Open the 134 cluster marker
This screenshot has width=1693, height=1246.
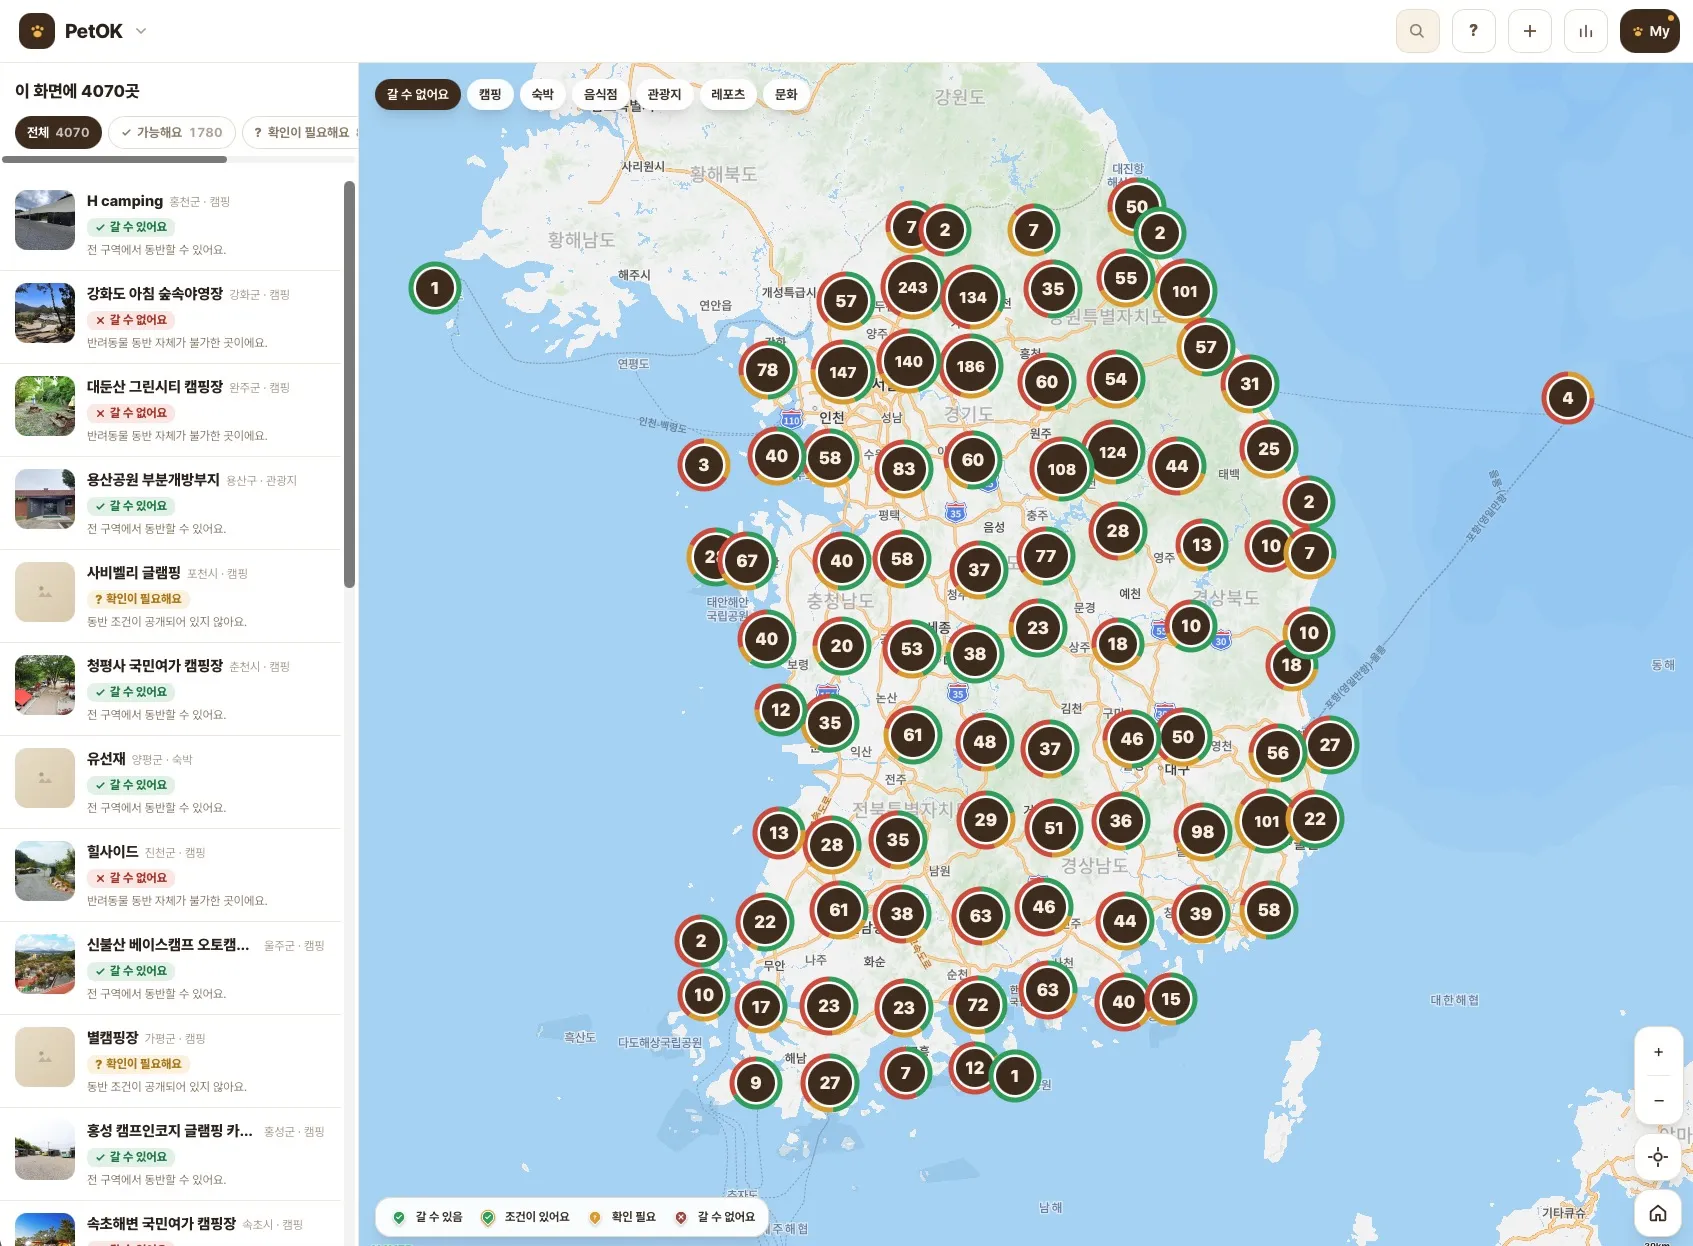point(972,297)
